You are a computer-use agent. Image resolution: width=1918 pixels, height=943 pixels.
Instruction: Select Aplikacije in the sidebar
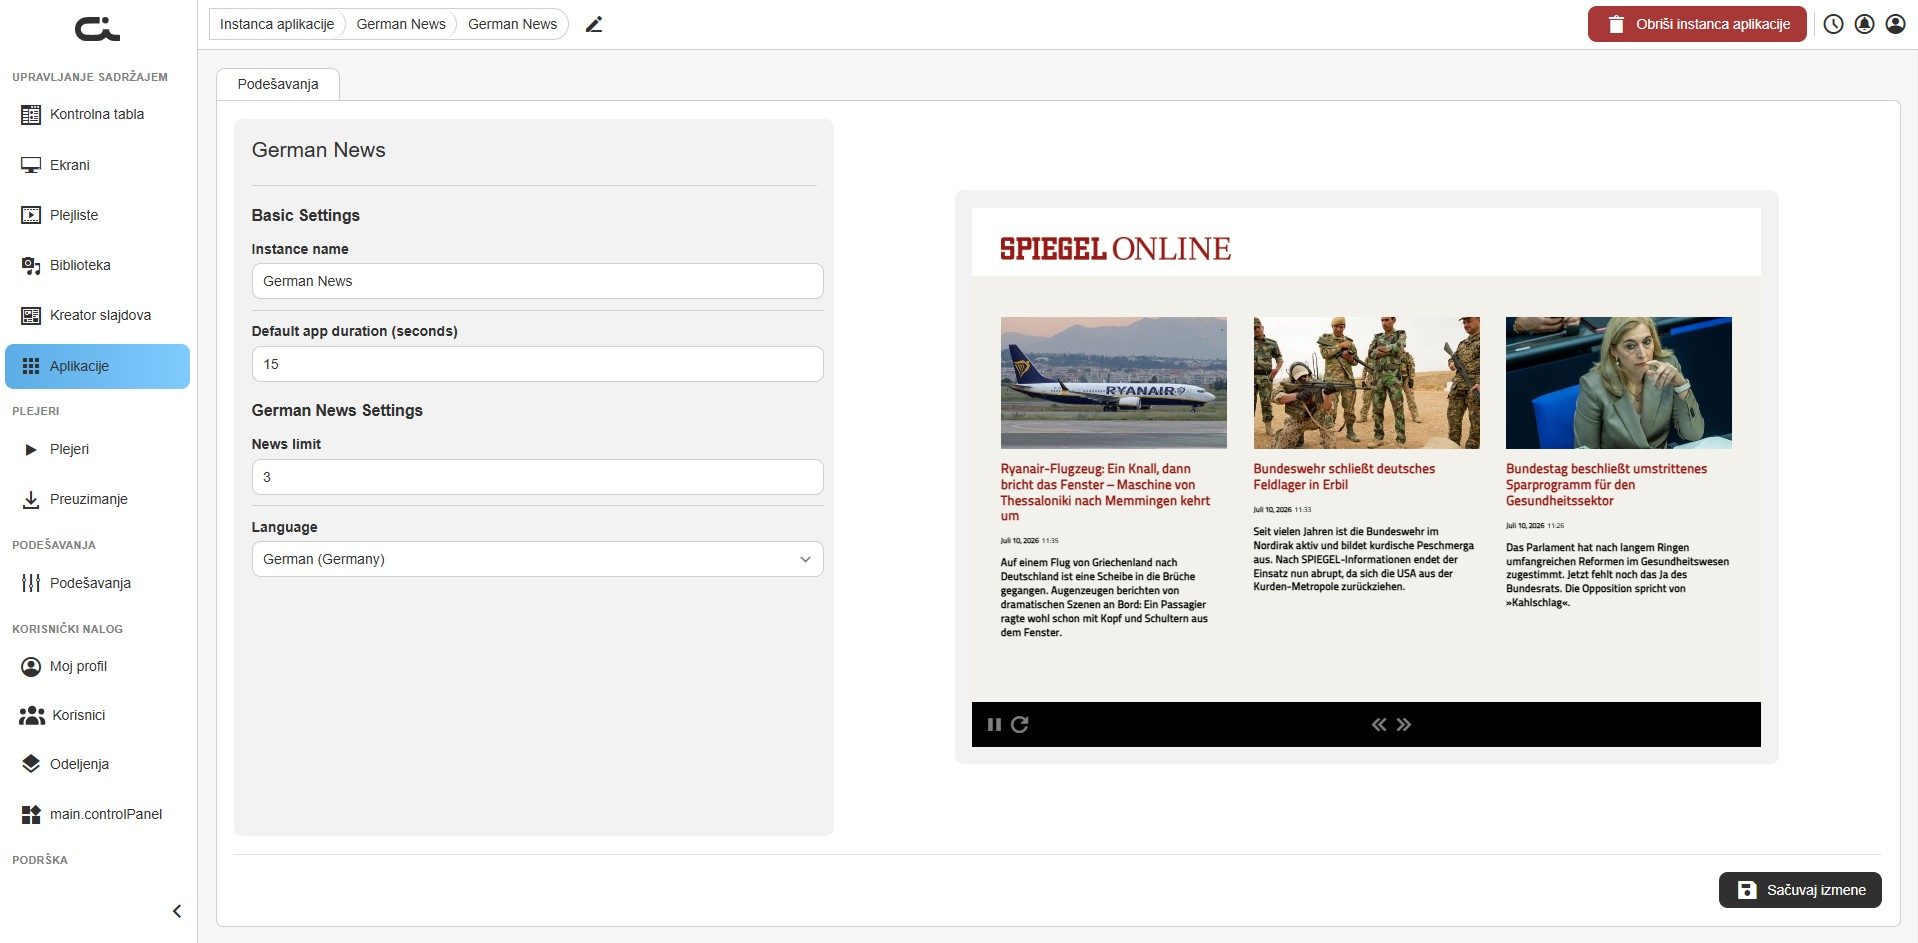(97, 366)
